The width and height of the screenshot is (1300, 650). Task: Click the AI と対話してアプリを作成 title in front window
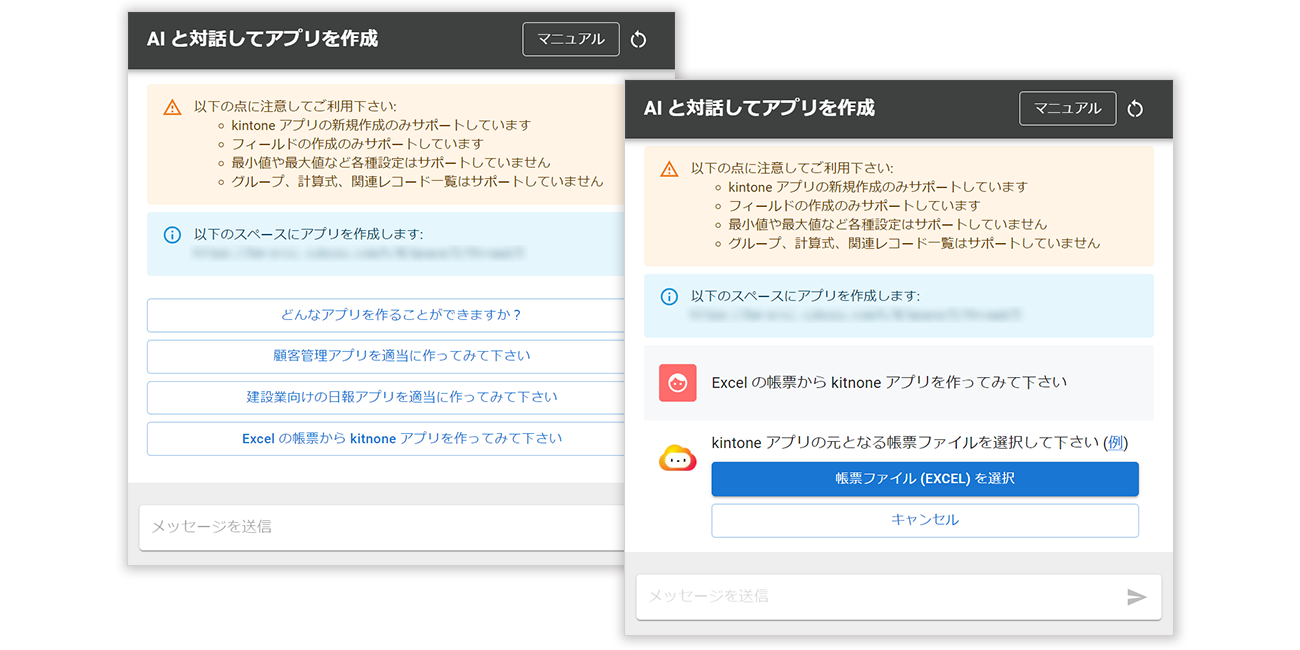pos(759,108)
